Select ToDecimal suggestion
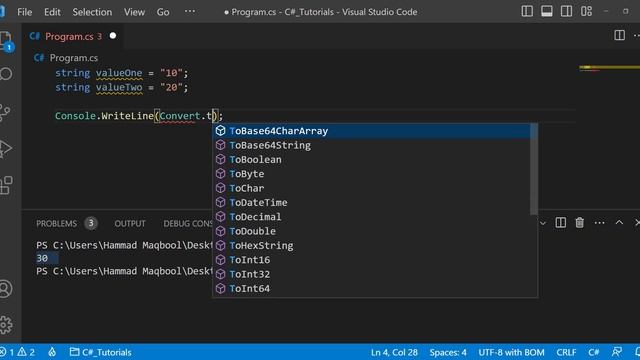Image resolution: width=640 pixels, height=360 pixels. coord(371,217)
